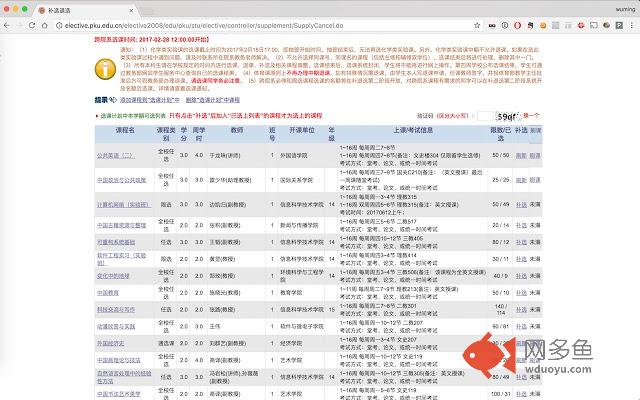Click 补选 in the 140 / 114 row
Screen dimensions: 640x400
tap(521, 309)
